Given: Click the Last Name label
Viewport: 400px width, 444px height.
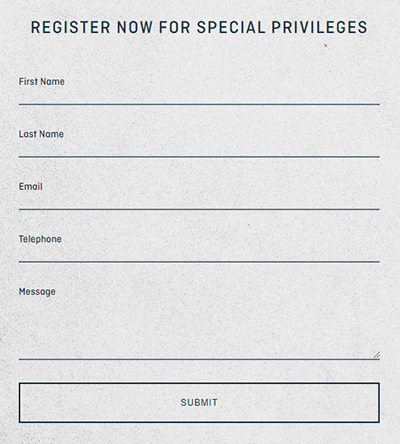Looking at the screenshot, I should pos(41,134).
